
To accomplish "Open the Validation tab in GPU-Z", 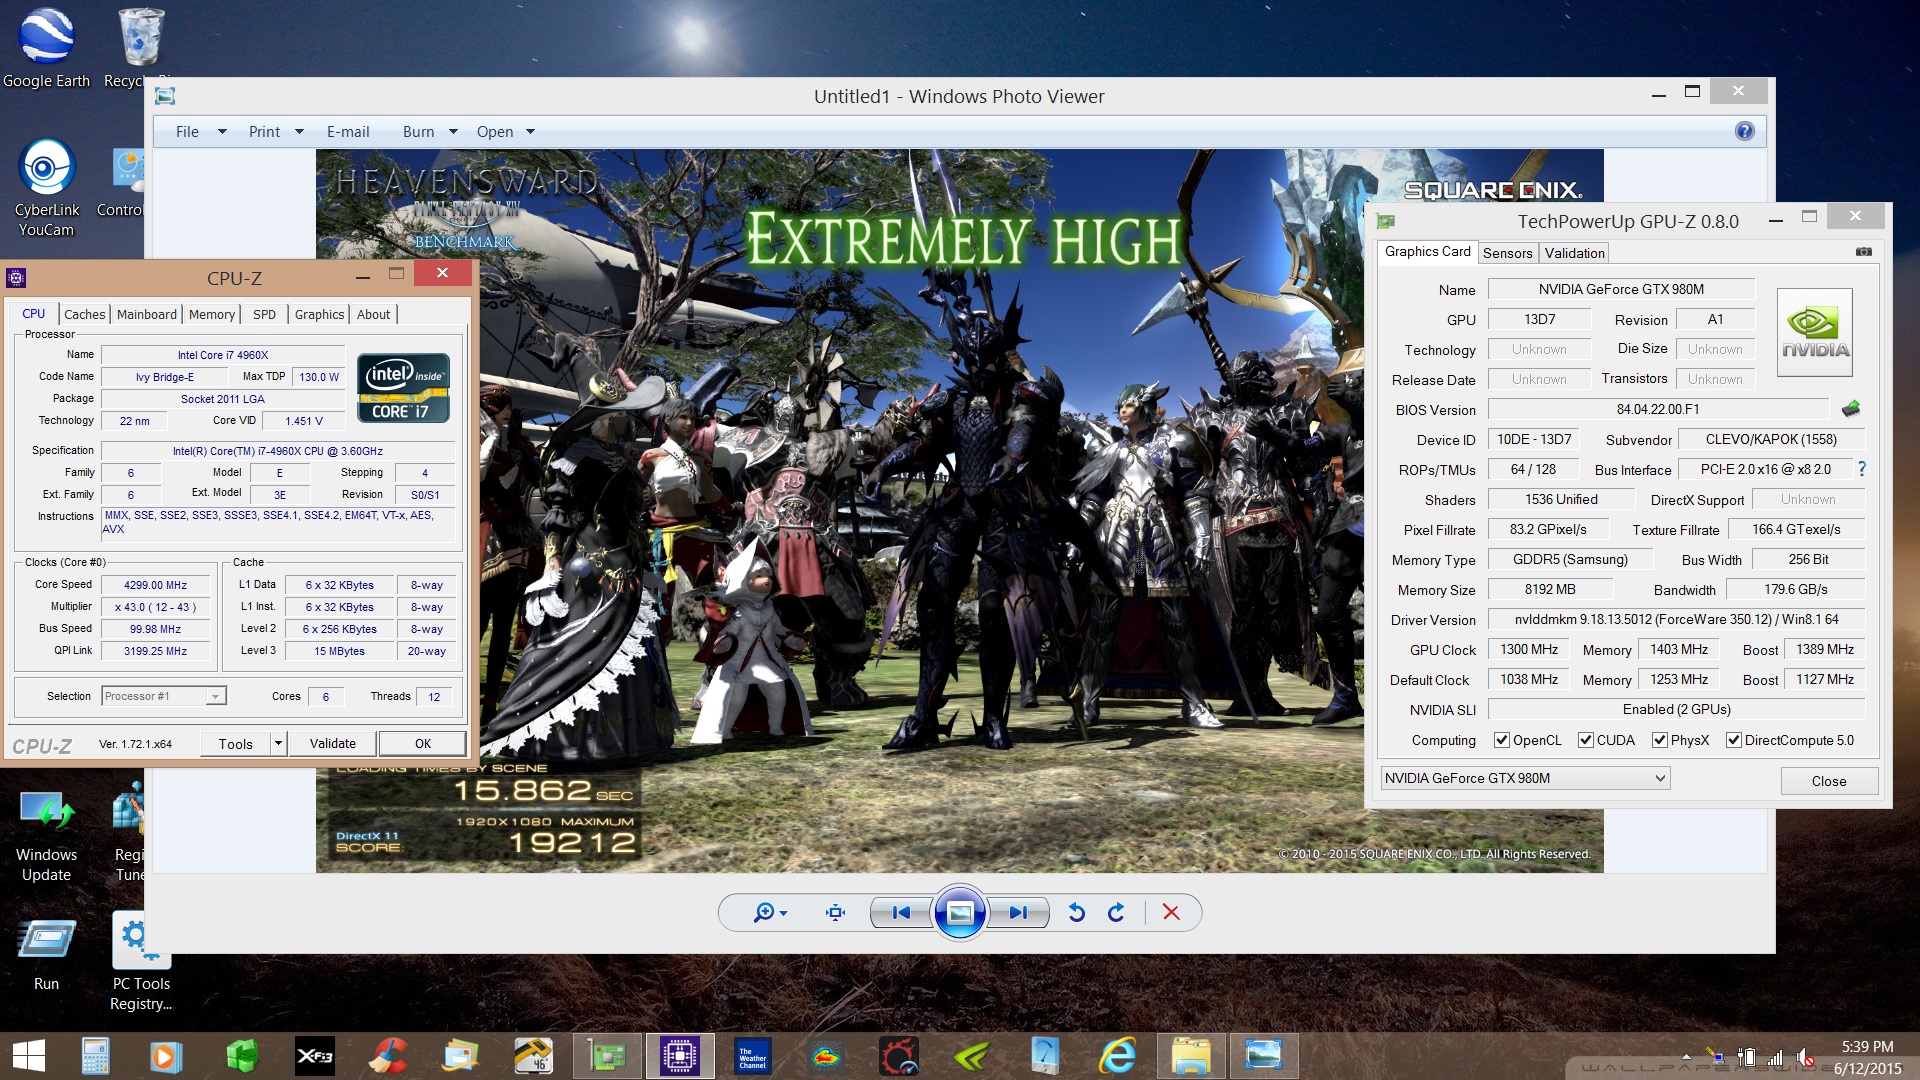I will [1574, 253].
